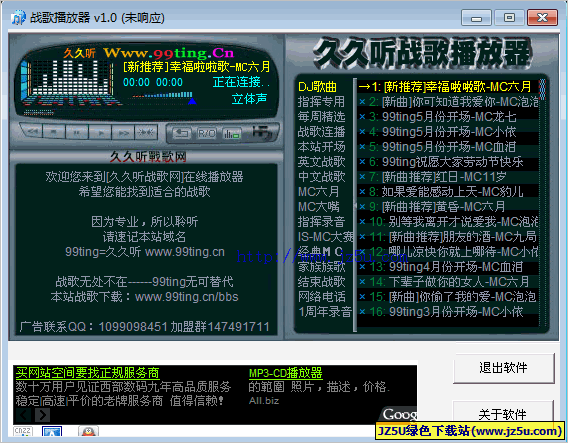Image resolution: width=568 pixels, height=443 pixels.
Task: Click the 退出软件 button
Action: point(504,368)
